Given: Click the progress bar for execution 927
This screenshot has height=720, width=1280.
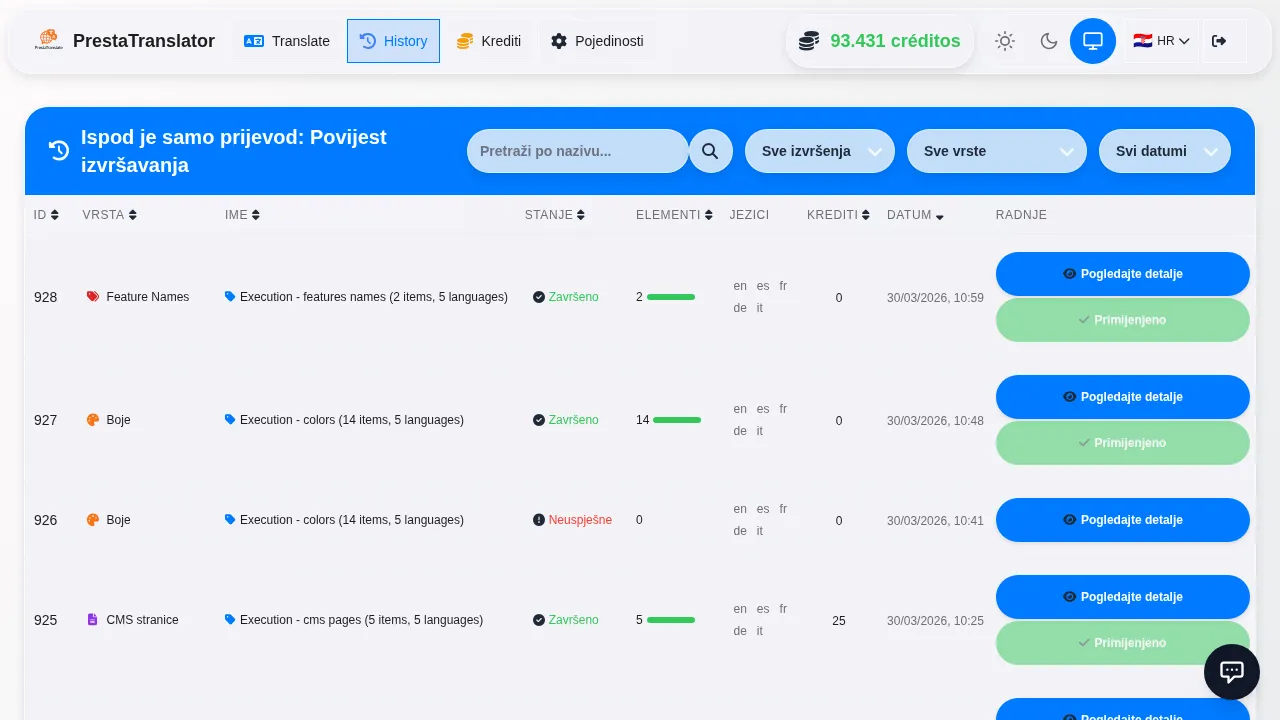Looking at the screenshot, I should pyautogui.click(x=677, y=420).
